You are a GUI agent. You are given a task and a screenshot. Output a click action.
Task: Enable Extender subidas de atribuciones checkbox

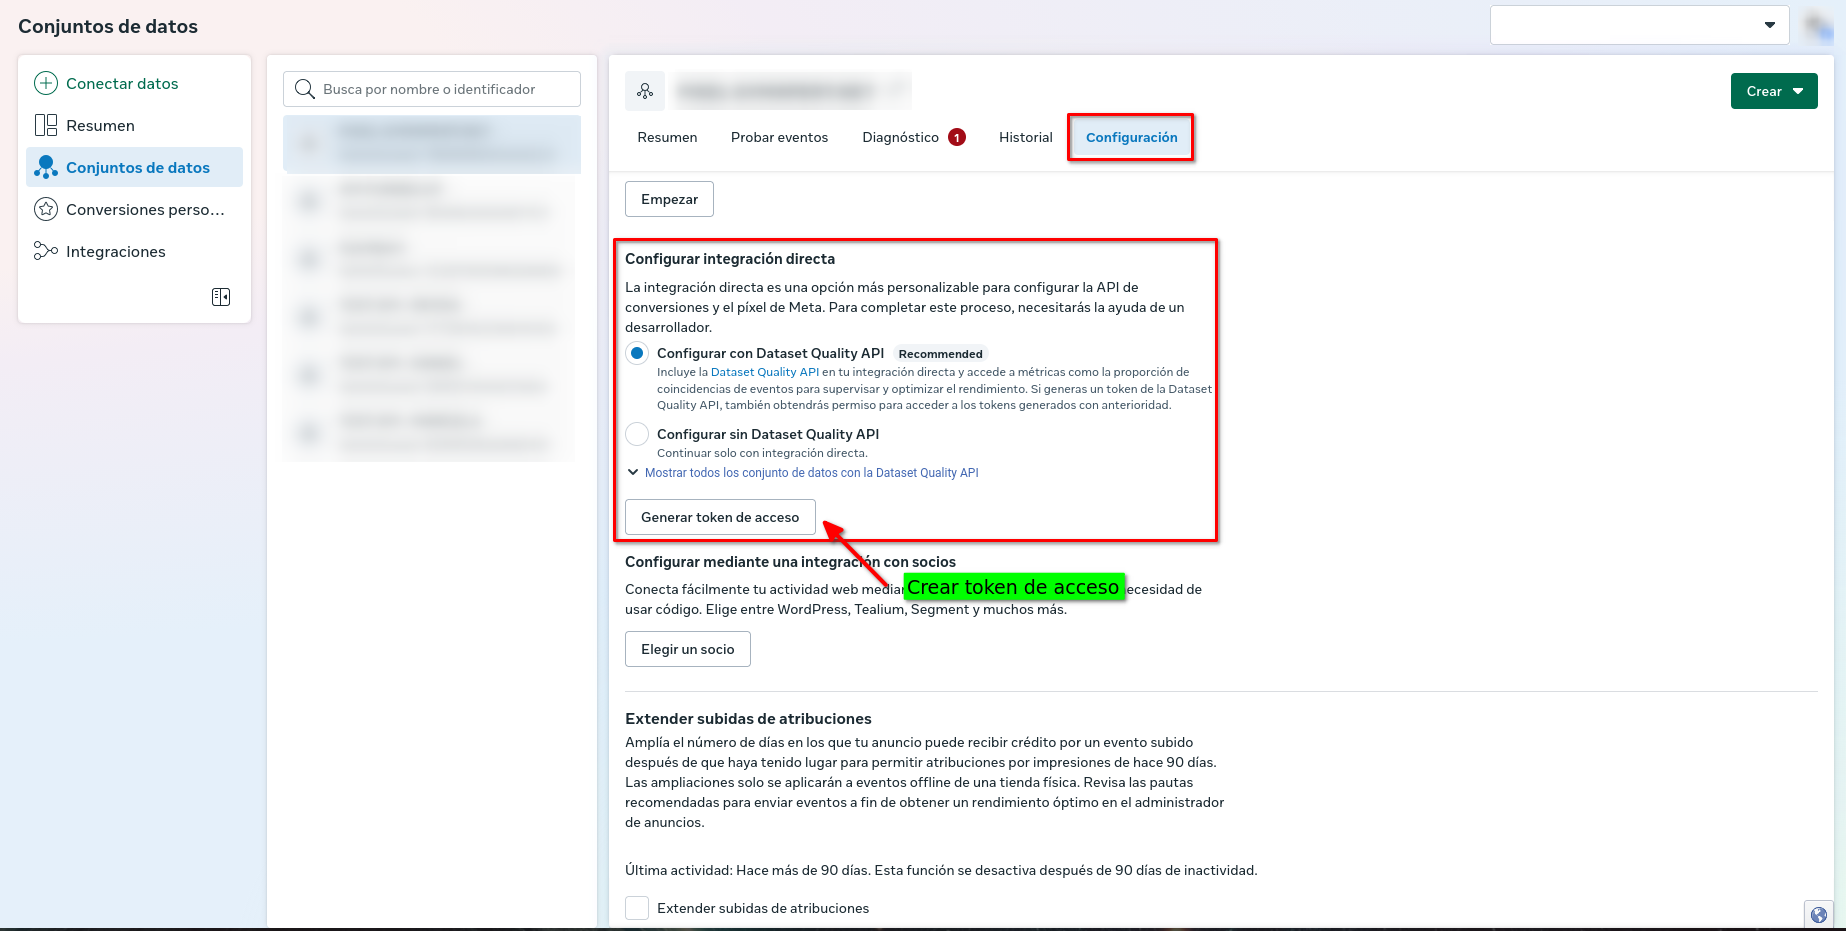pos(637,908)
